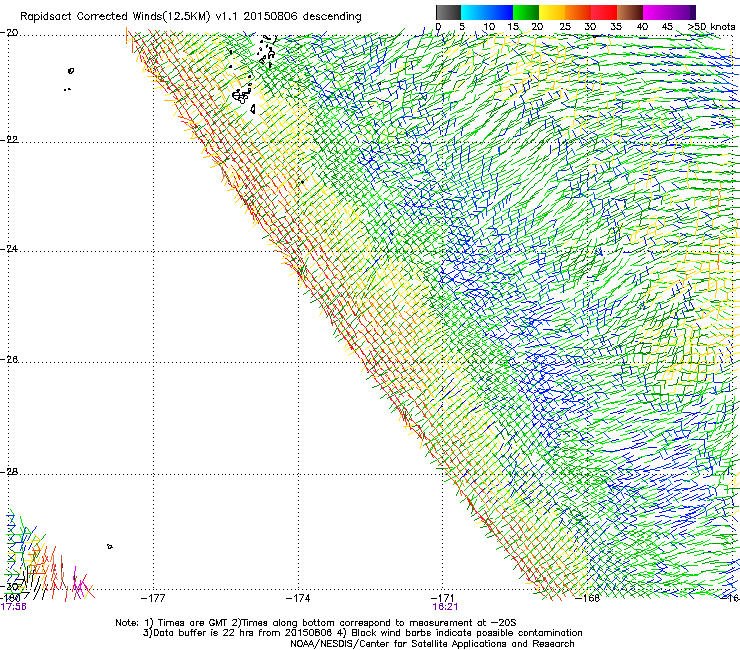Viewport: 740px width, 650px height.
Task: Click the '-171' longitude axis label
Action: pos(443,598)
